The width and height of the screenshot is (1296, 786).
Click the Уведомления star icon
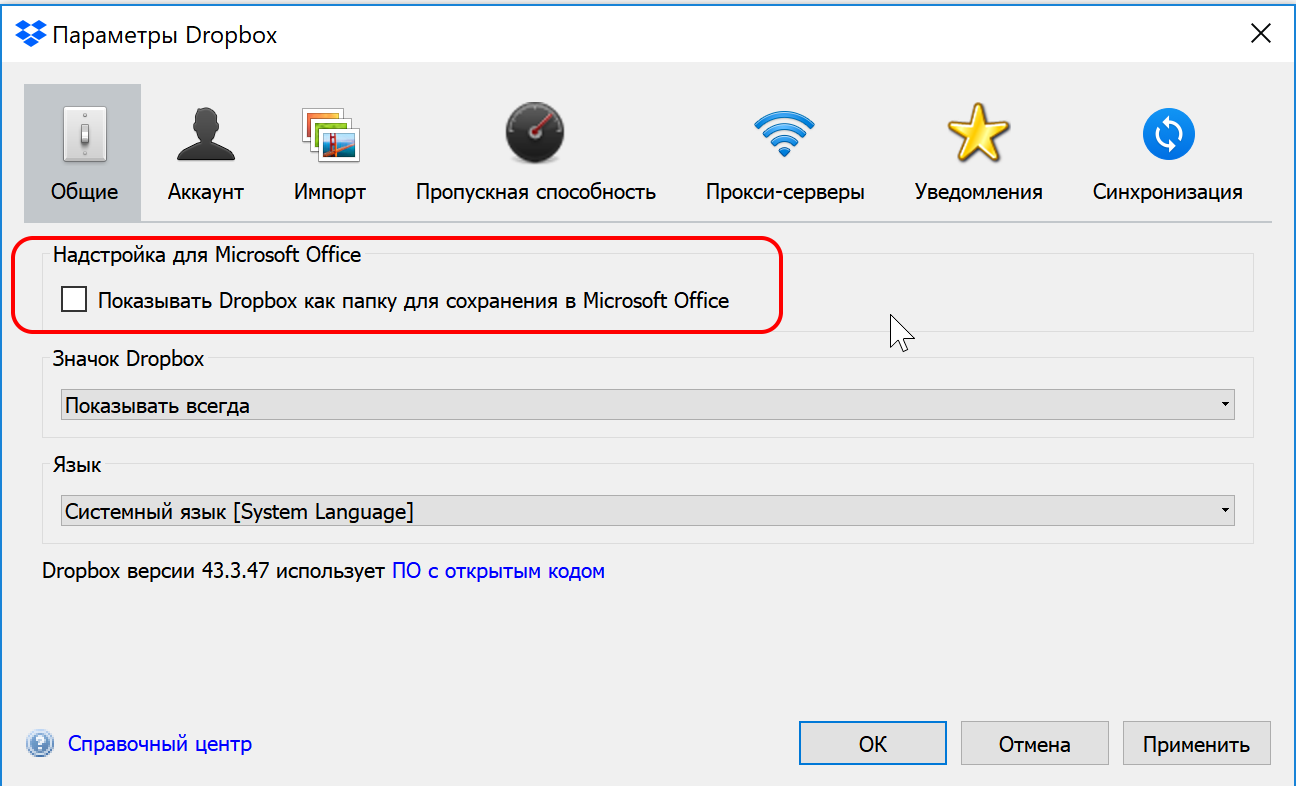click(978, 133)
